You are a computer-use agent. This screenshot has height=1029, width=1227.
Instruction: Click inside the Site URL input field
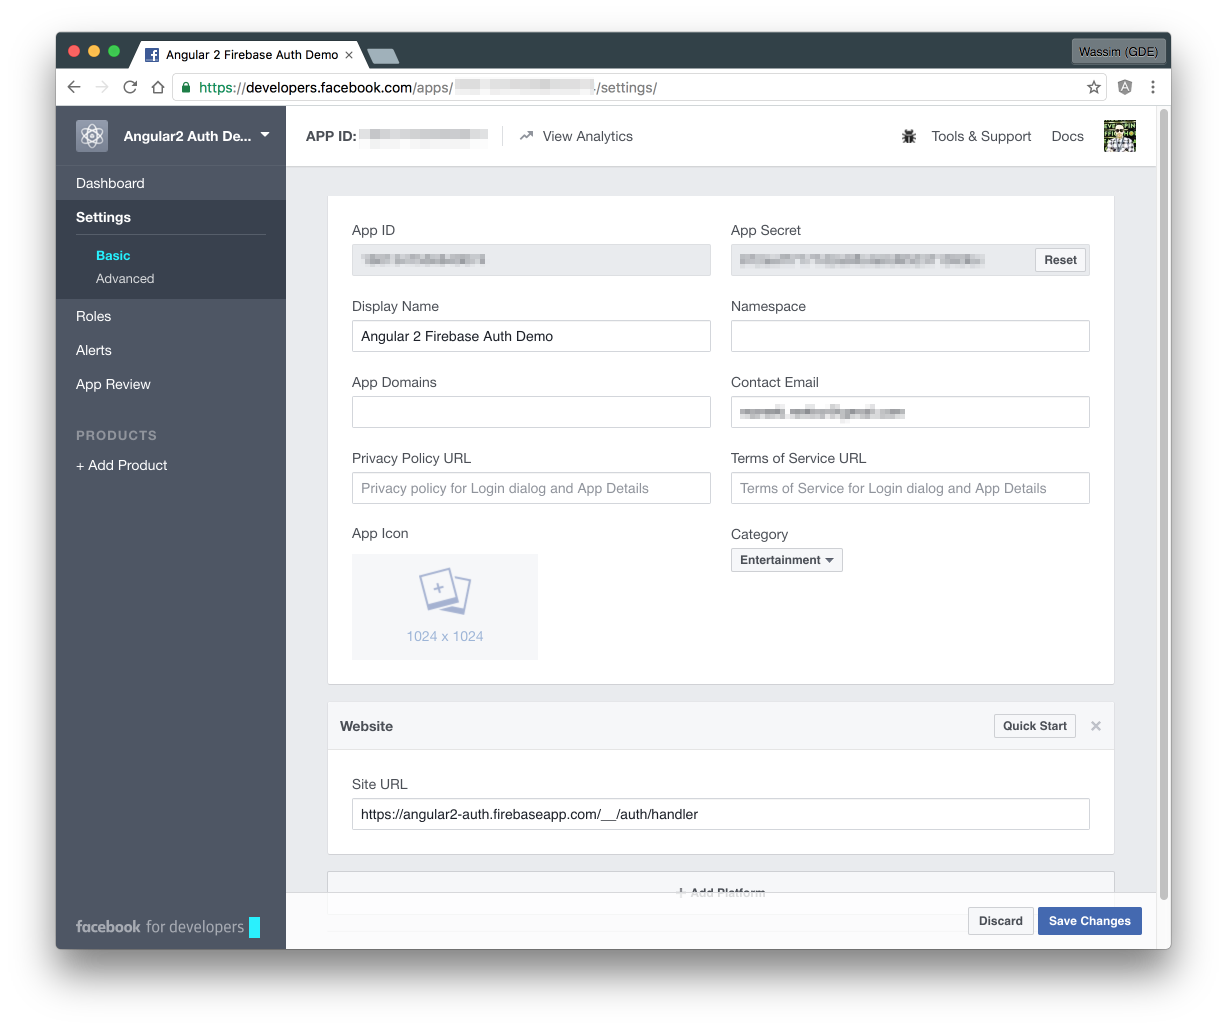coord(720,814)
